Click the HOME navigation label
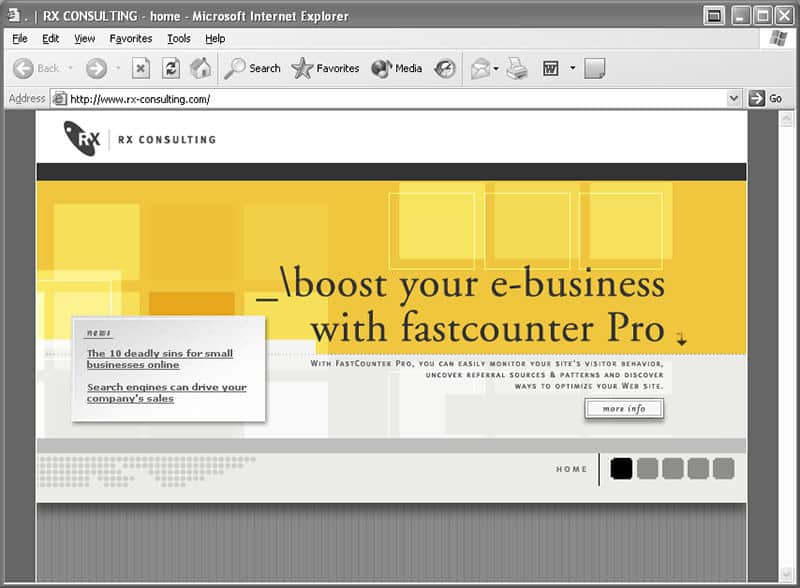Viewport: 800px width, 588px height. coord(571,469)
